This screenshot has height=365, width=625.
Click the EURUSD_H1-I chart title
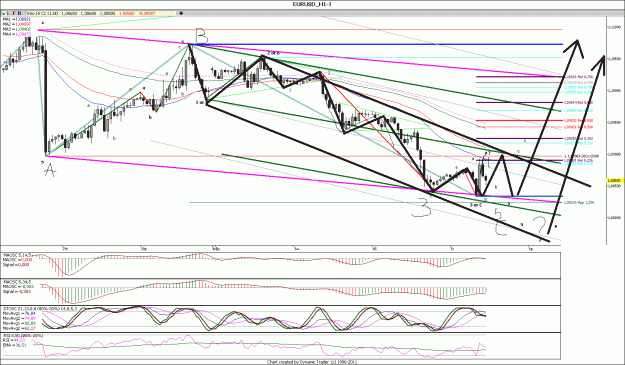click(312, 4)
